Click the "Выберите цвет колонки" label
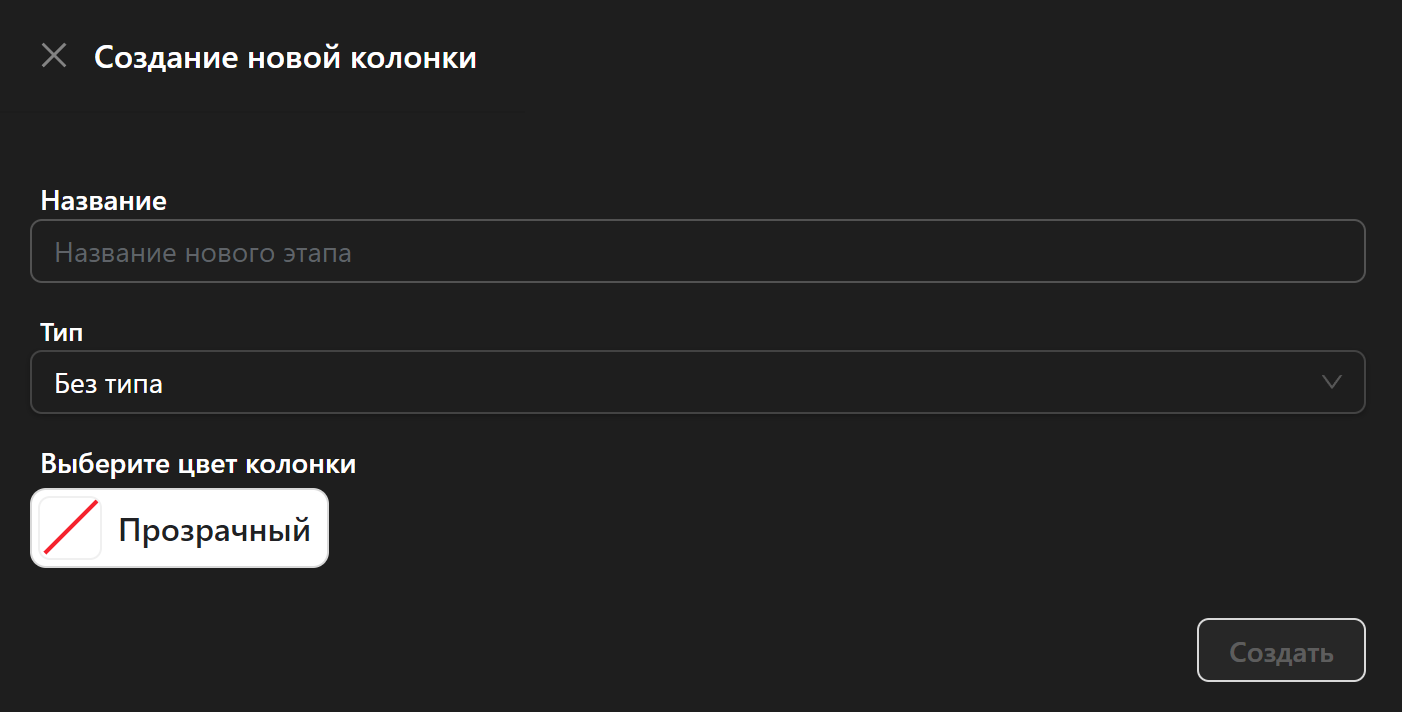This screenshot has height=712, width=1402. [x=198, y=464]
